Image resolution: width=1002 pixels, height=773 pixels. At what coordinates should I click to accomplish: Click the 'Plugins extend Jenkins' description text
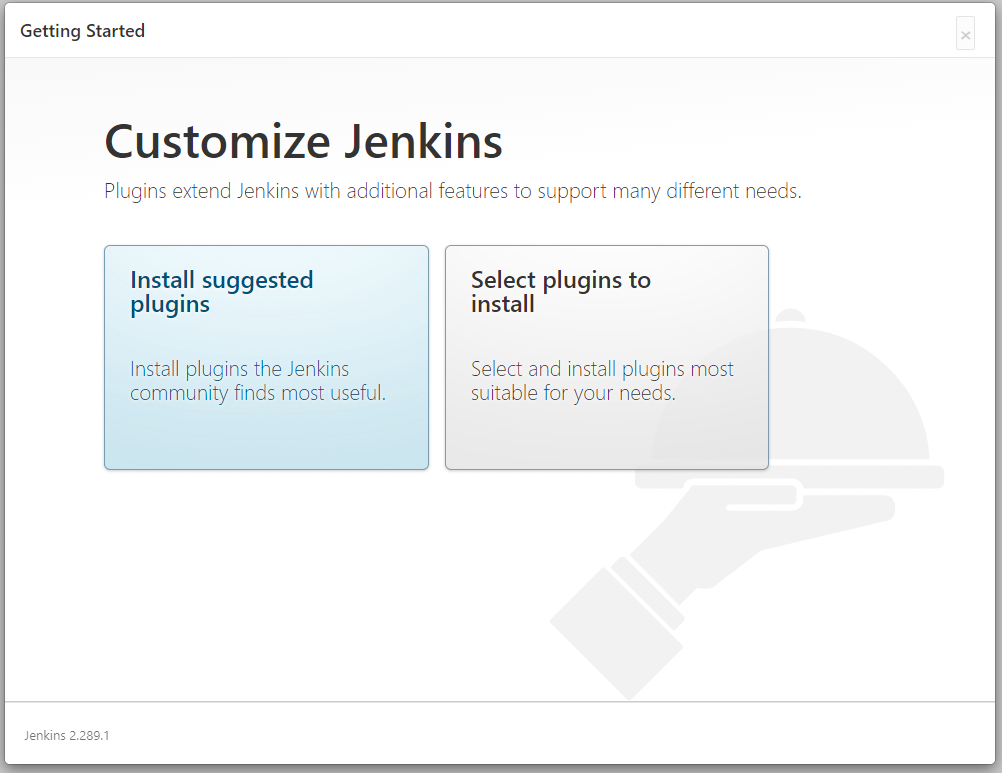[x=452, y=191]
